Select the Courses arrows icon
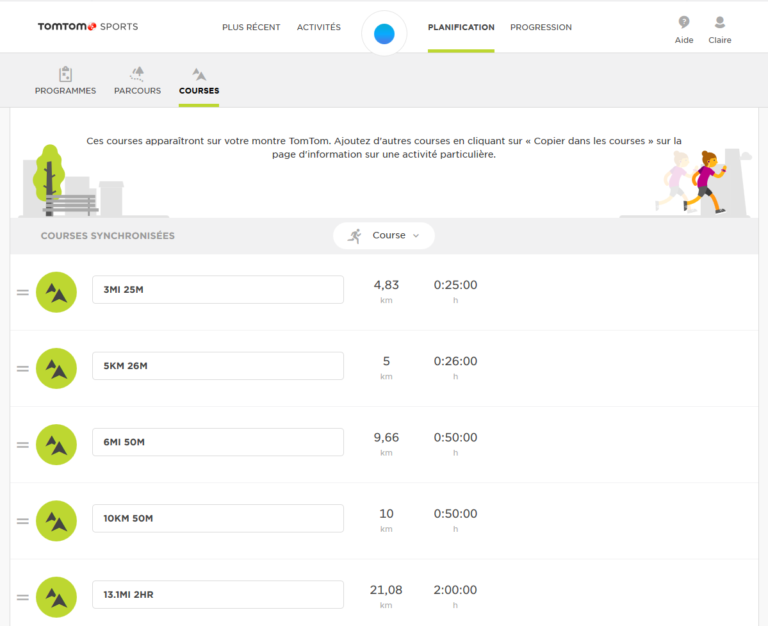The image size is (768, 626). 199,74
